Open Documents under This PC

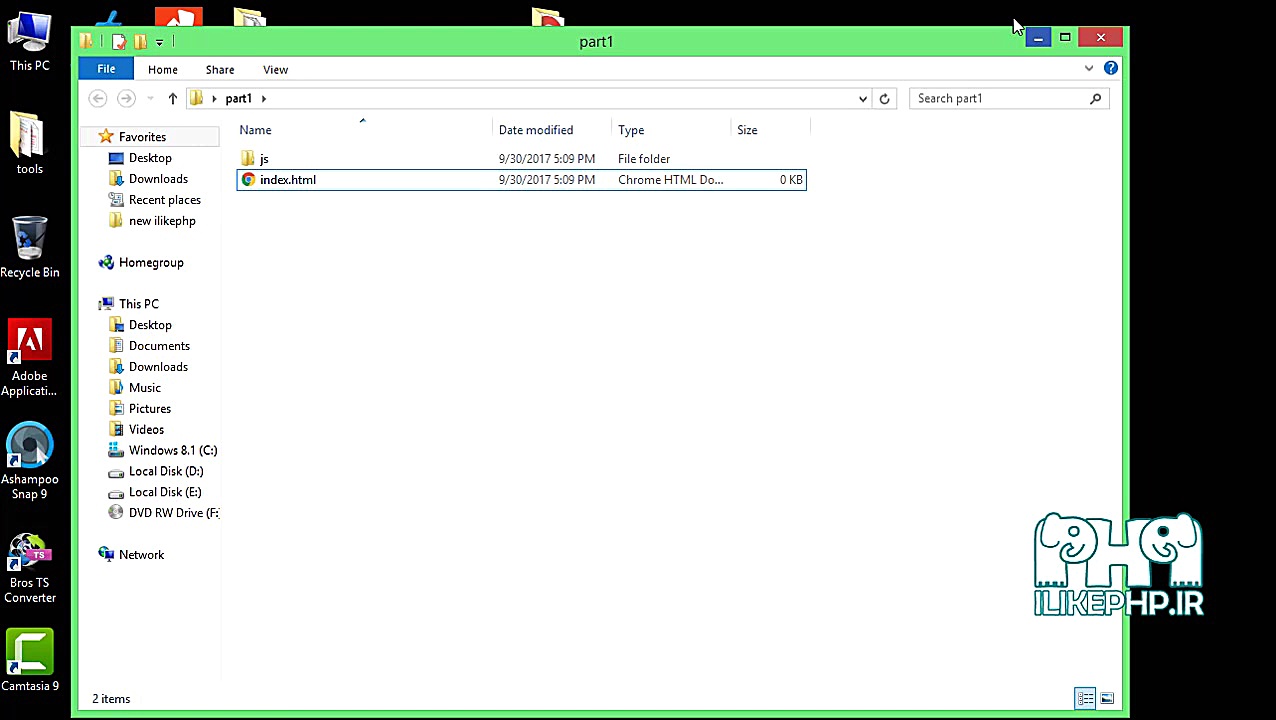pos(159,346)
